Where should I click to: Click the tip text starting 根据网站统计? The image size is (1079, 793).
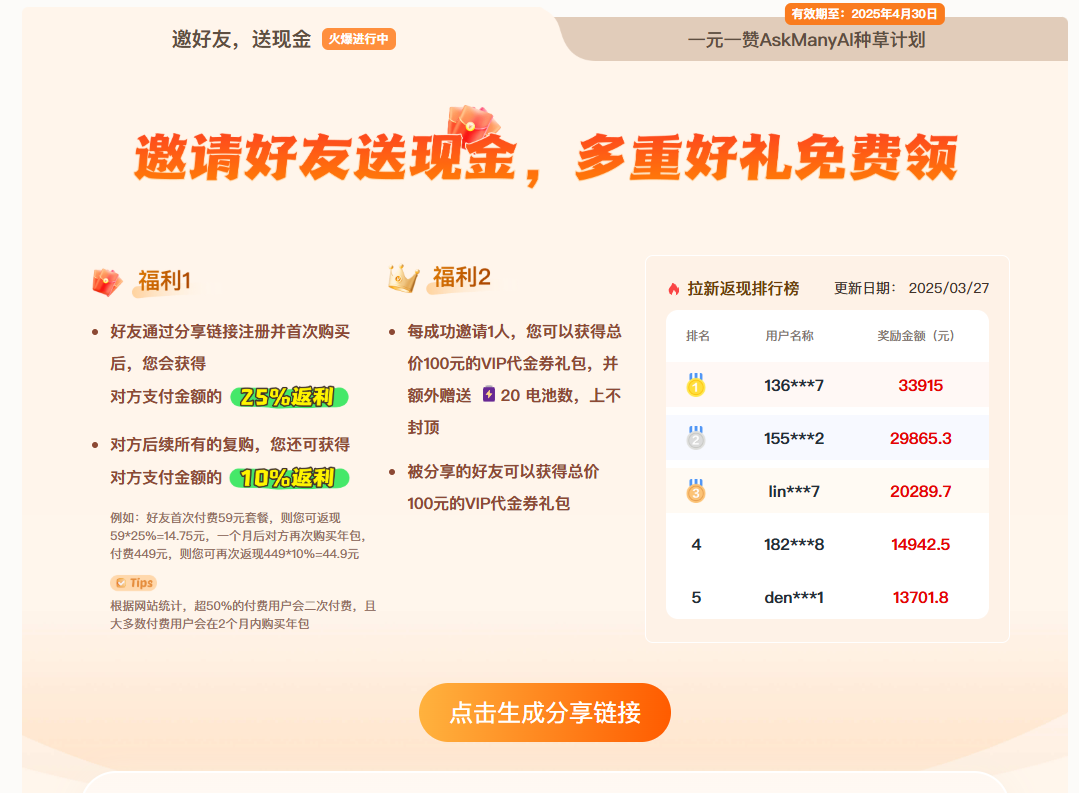click(243, 615)
